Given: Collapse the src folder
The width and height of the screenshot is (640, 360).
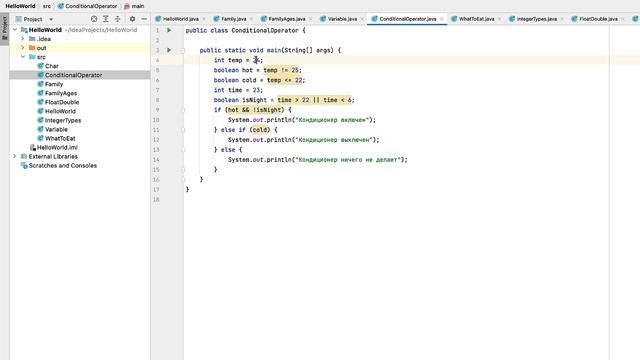Looking at the screenshot, I should click(x=23, y=57).
